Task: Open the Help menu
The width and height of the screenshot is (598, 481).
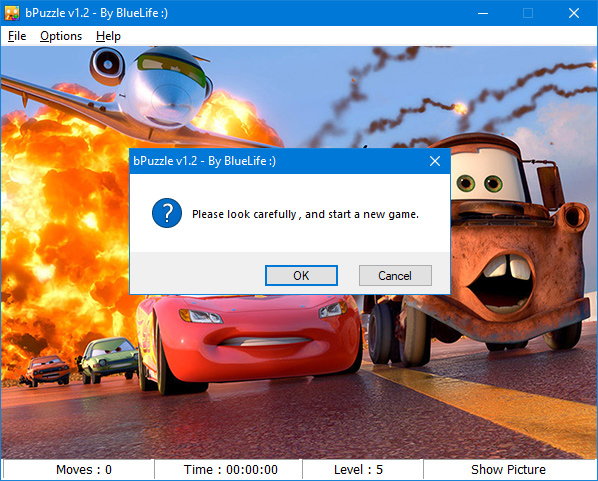Action: pyautogui.click(x=108, y=36)
